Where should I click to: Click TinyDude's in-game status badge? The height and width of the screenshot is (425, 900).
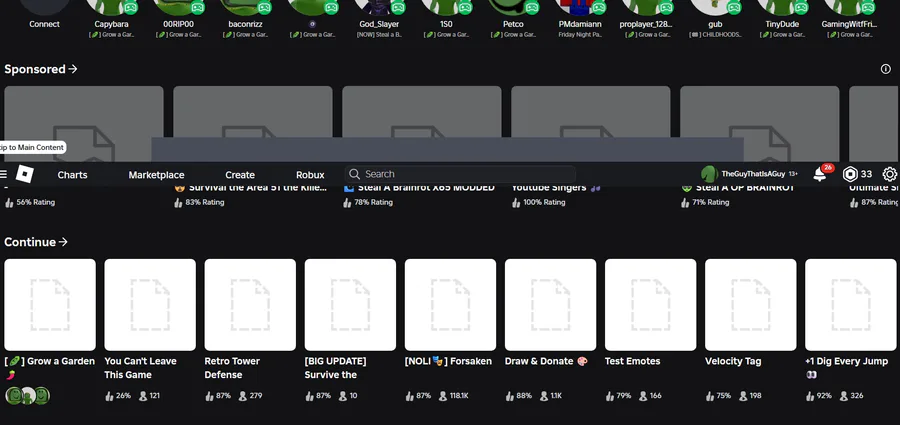point(800,7)
